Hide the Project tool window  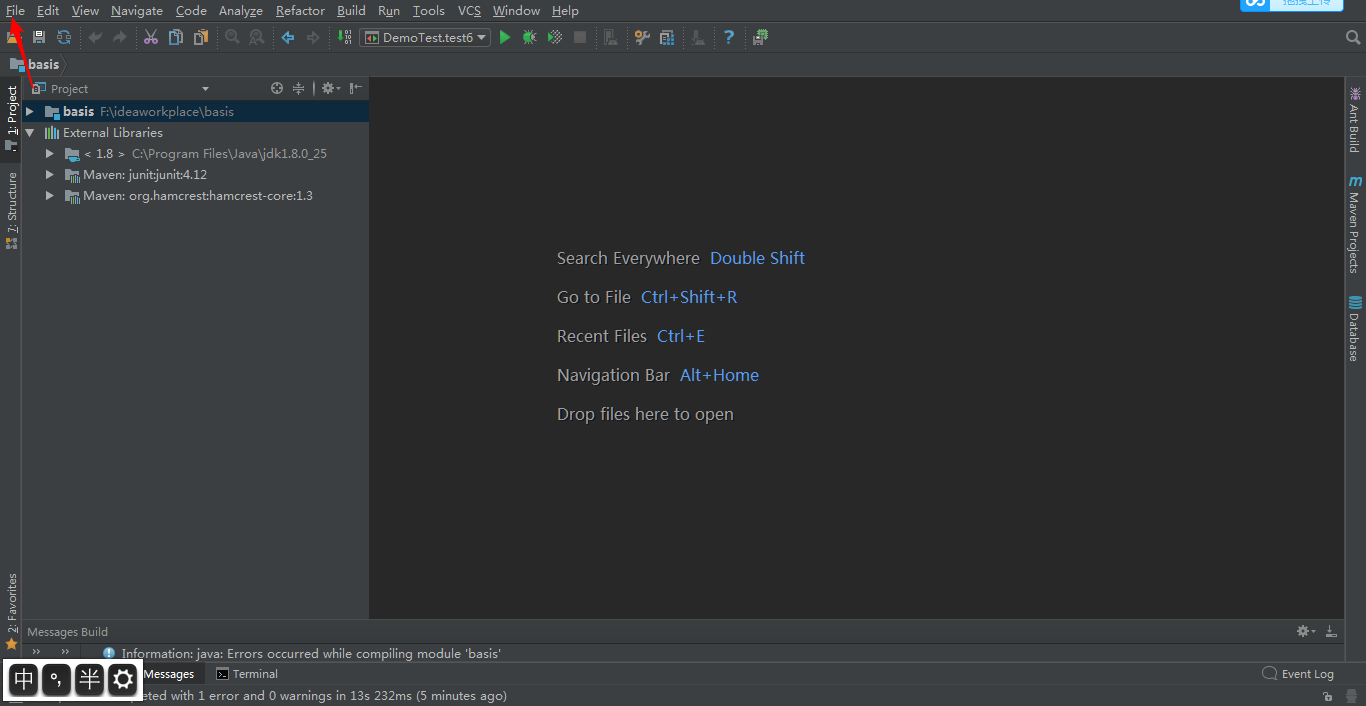pos(356,88)
